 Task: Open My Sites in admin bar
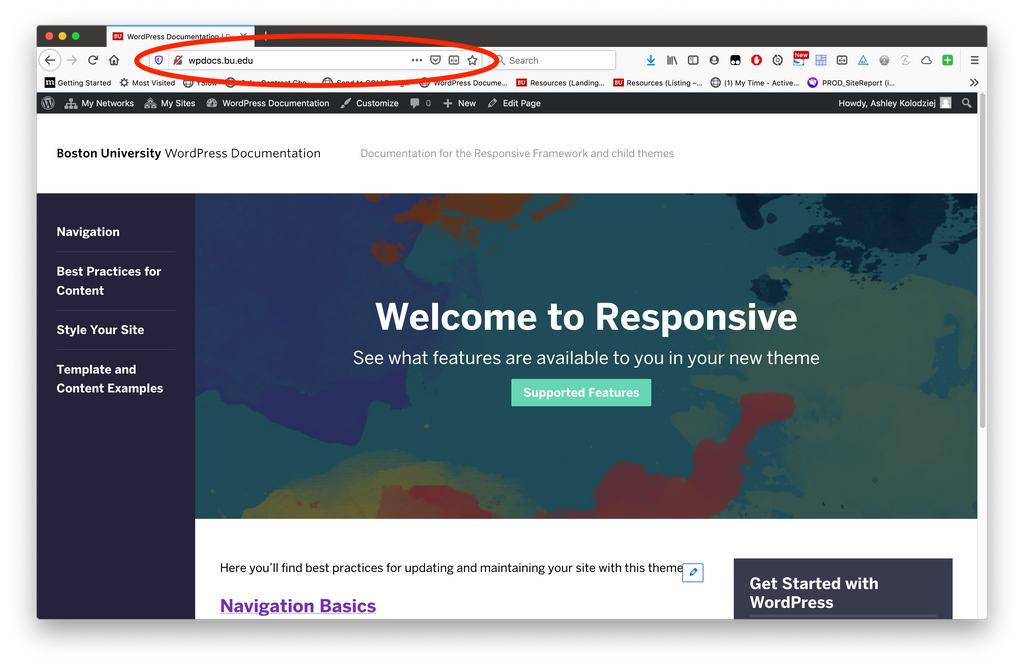[170, 103]
